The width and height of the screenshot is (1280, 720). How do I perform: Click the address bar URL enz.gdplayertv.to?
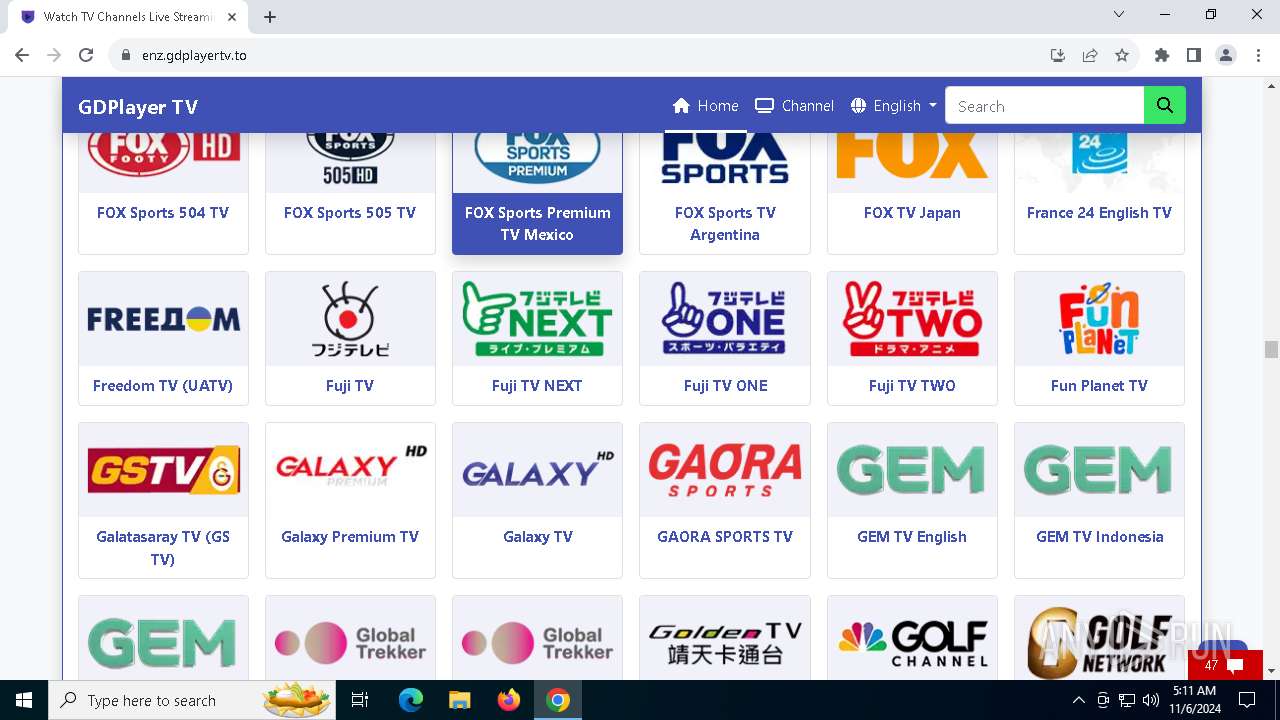pyautogui.click(x=194, y=55)
